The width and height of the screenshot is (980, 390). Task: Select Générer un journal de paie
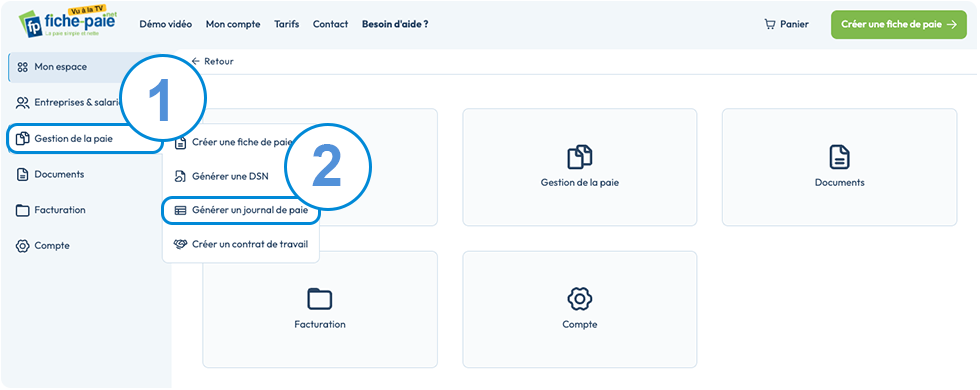(241, 211)
